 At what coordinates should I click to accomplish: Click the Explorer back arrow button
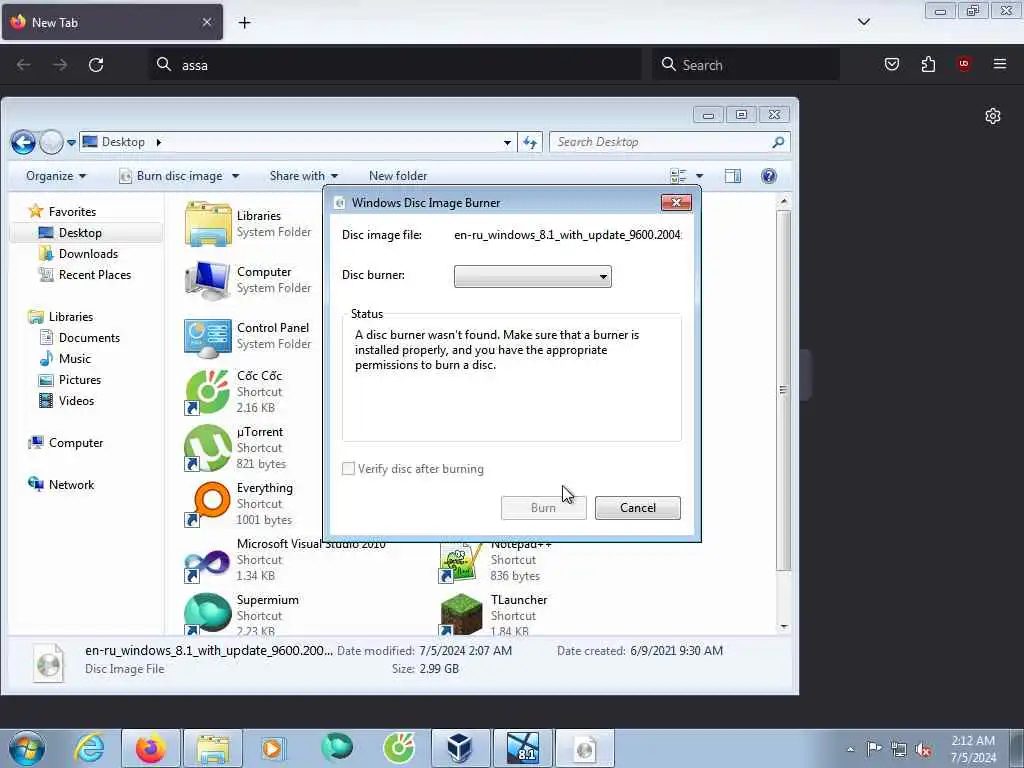(24, 142)
